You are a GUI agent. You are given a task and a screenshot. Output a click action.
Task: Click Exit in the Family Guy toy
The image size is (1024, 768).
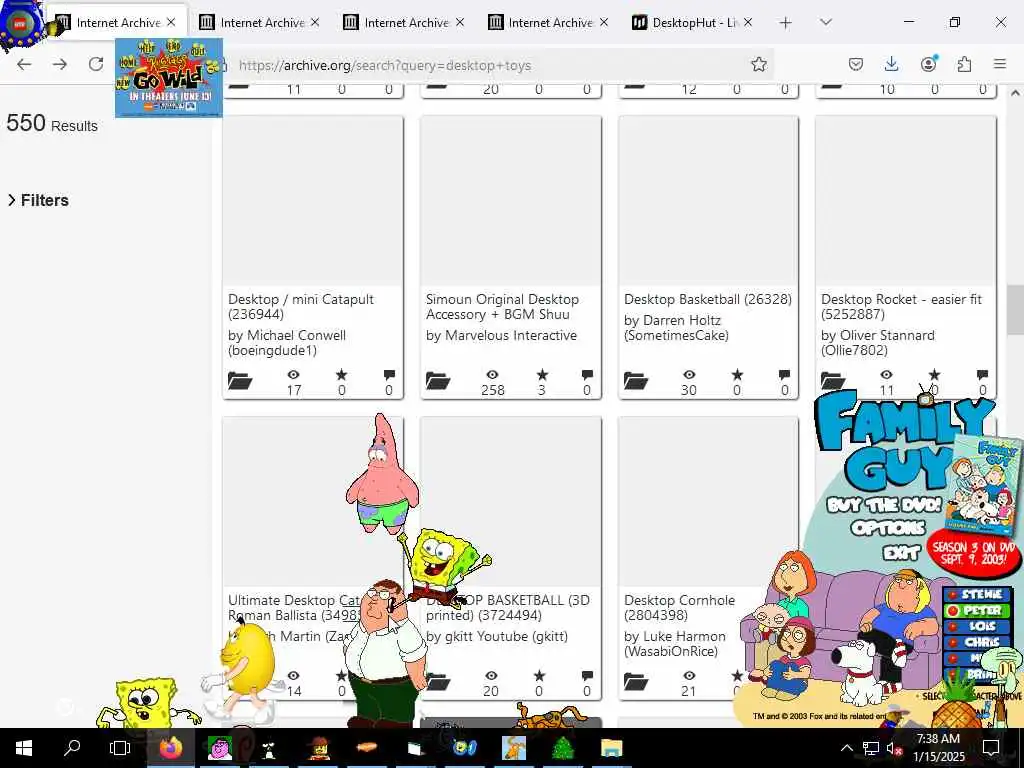[x=901, y=553]
